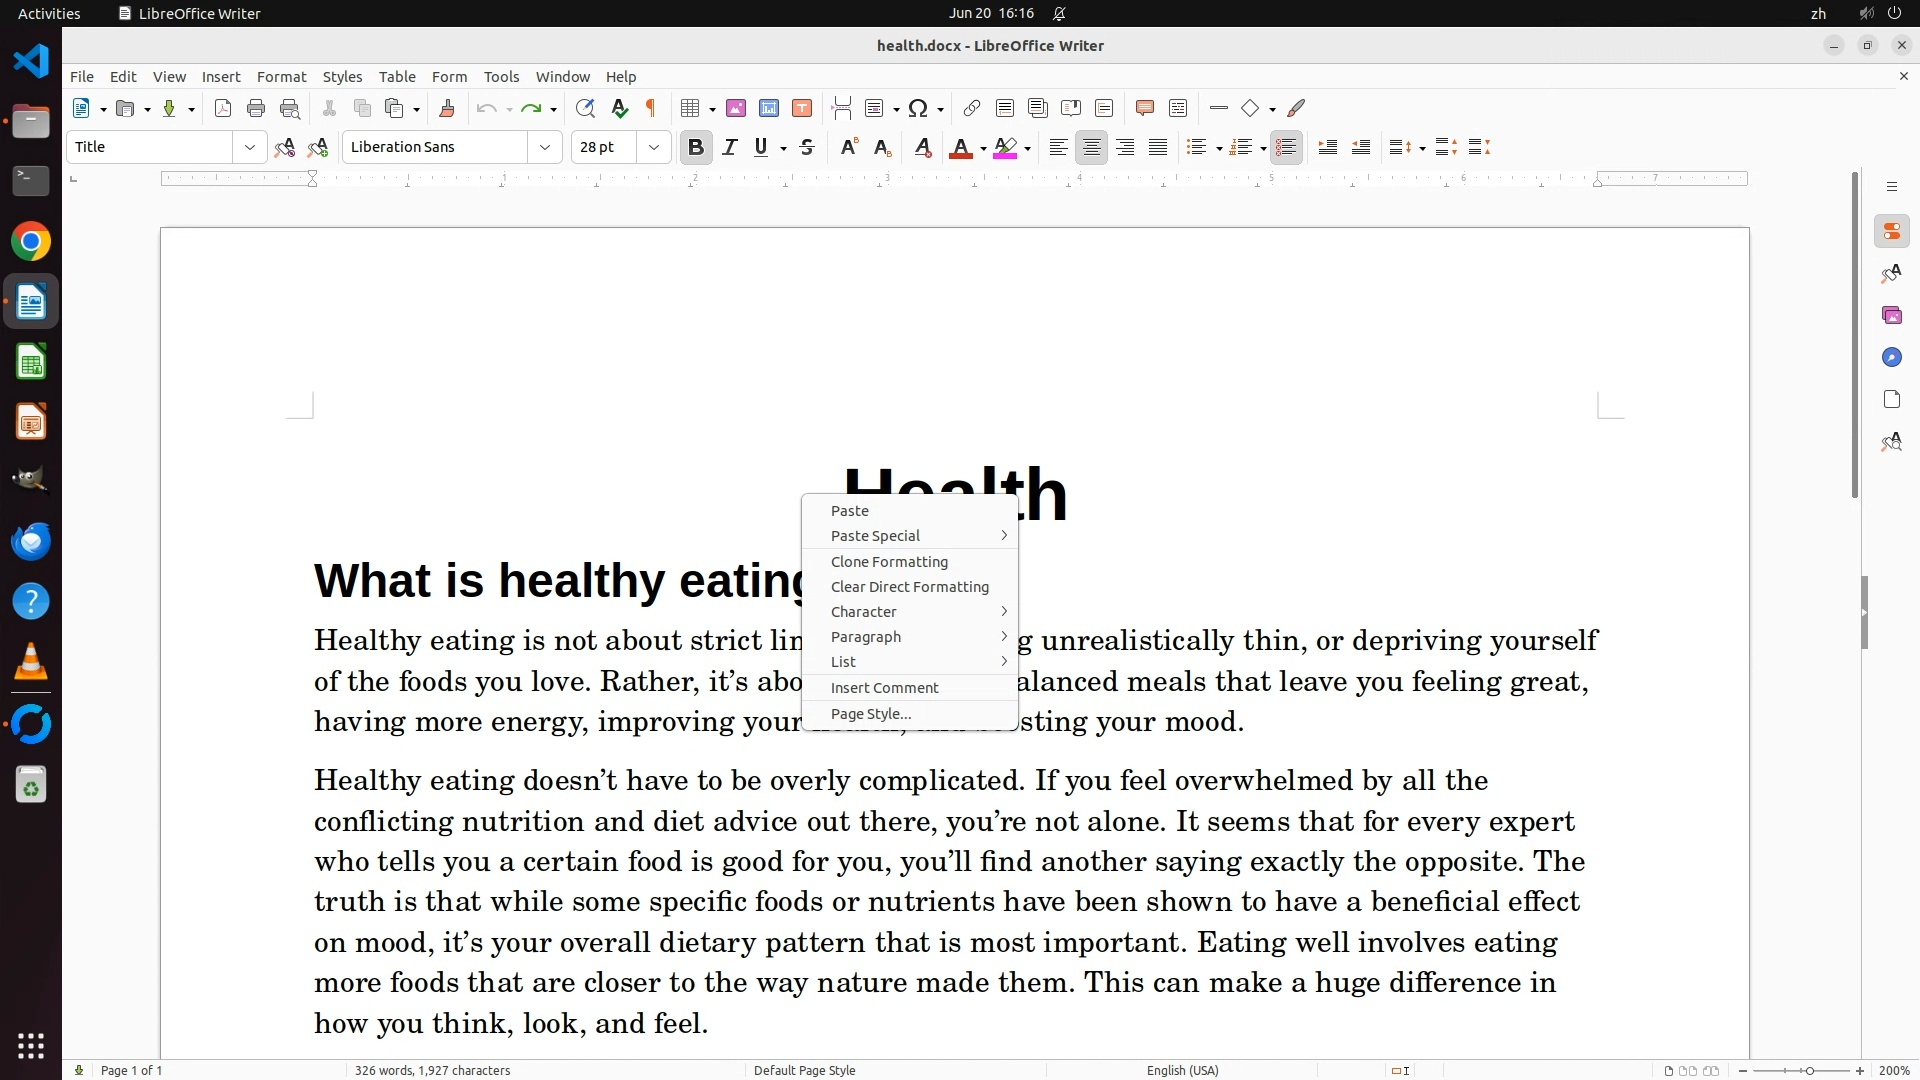Click the Clone Formatting paintbrush icon
This screenshot has width=1920, height=1080.
[447, 109]
